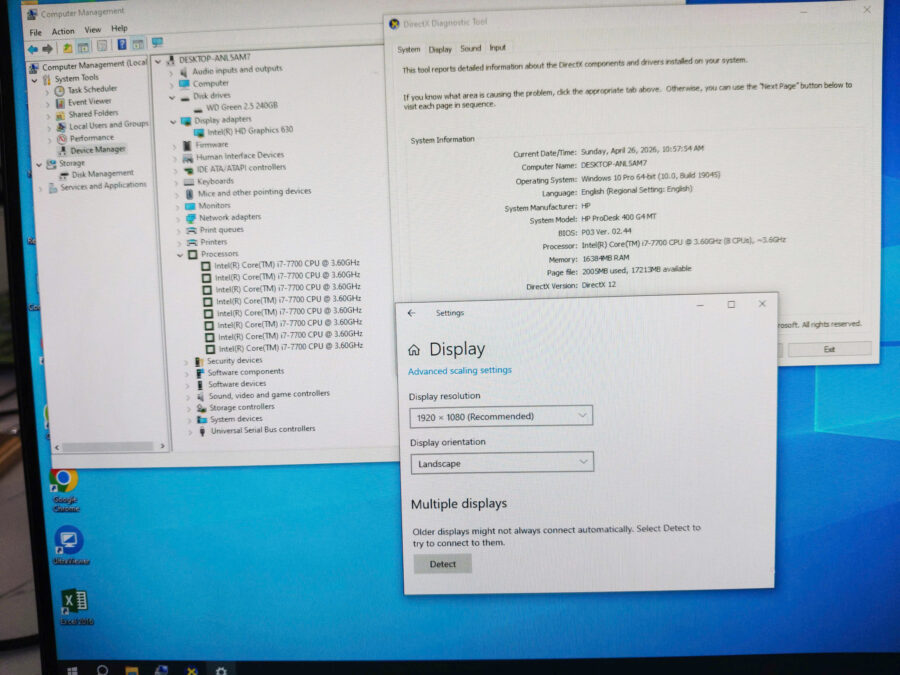Image resolution: width=900 pixels, height=675 pixels.
Task: Expand the Services and Applications node
Action: pyautogui.click(x=40, y=189)
